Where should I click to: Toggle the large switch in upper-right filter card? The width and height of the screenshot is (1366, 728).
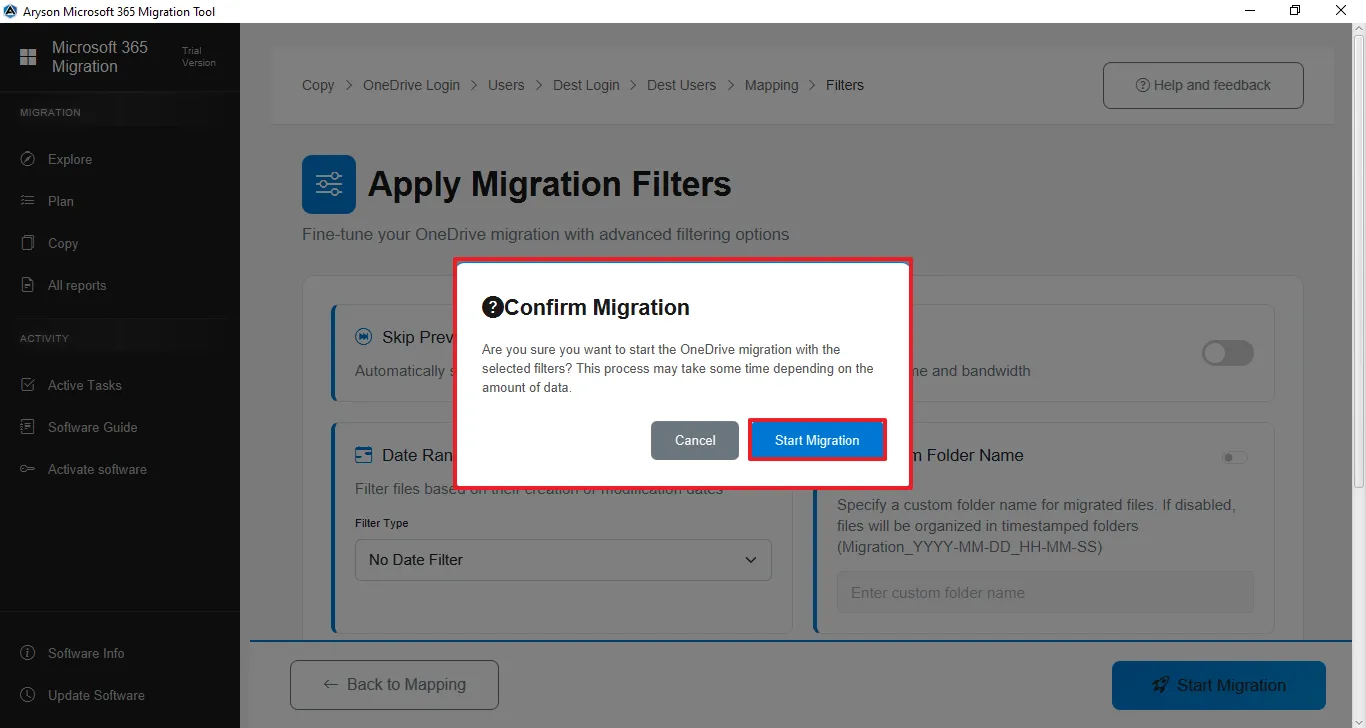click(x=1227, y=353)
